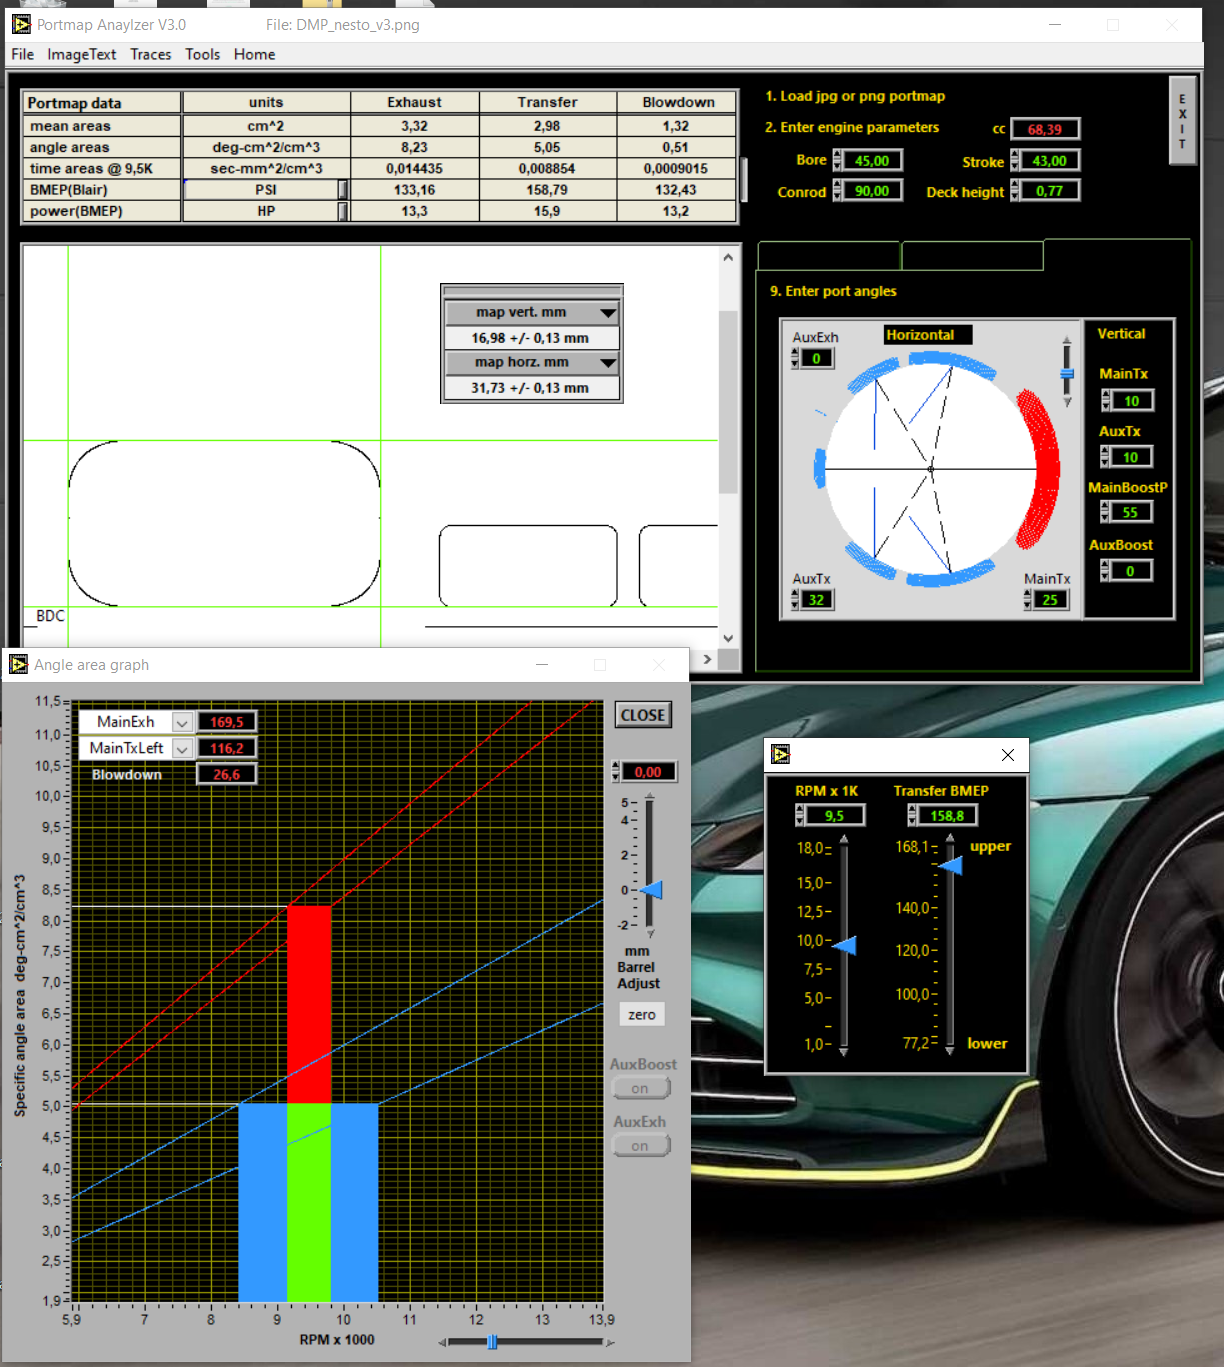Click the zero barrel adjust button

(x=642, y=1015)
